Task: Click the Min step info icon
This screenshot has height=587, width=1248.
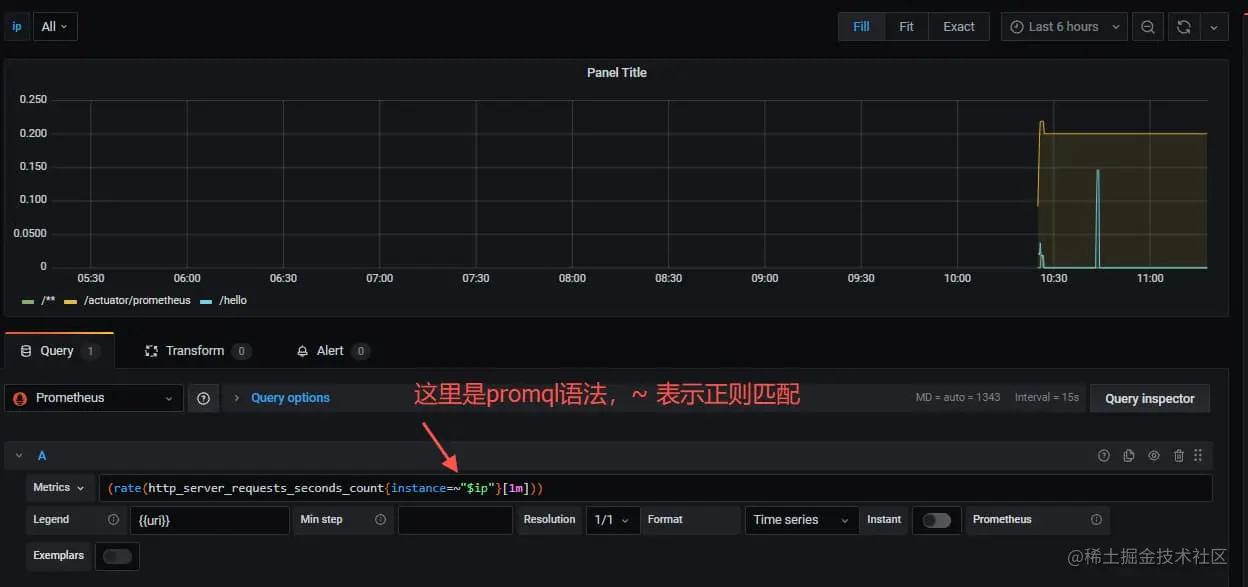Action: click(x=380, y=520)
